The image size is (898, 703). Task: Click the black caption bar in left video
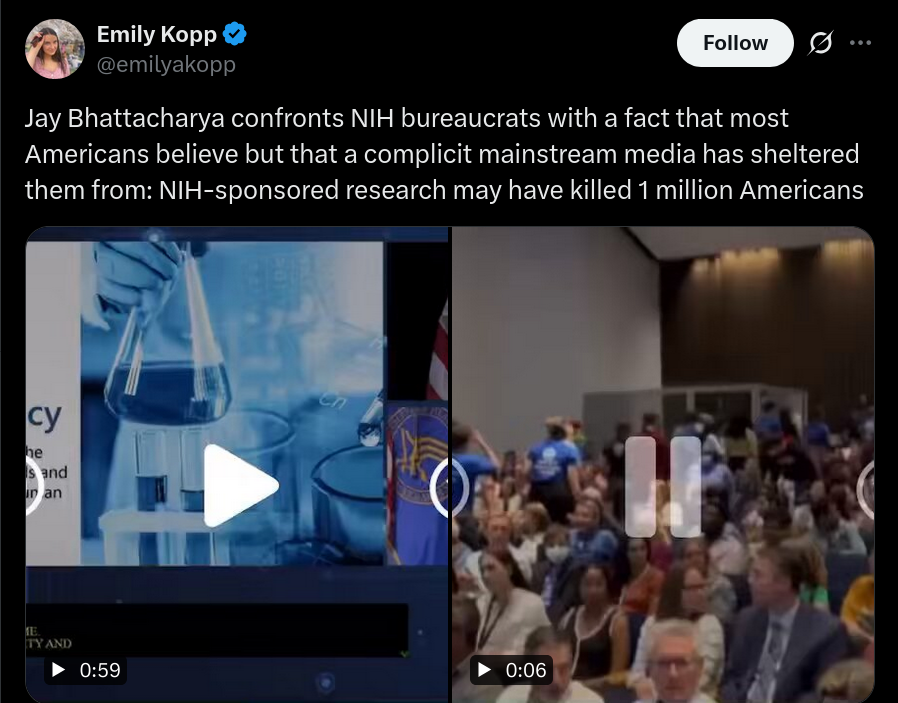(x=216, y=630)
